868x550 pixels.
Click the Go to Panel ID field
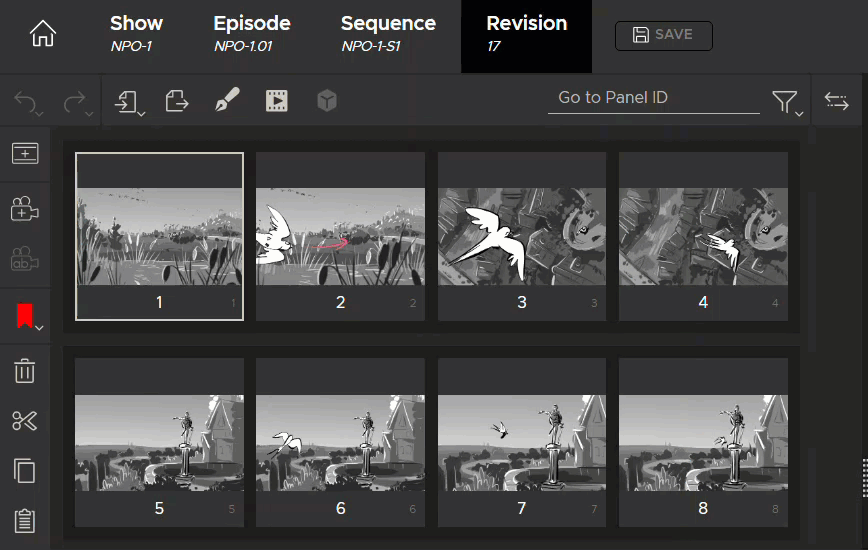[x=653, y=98]
